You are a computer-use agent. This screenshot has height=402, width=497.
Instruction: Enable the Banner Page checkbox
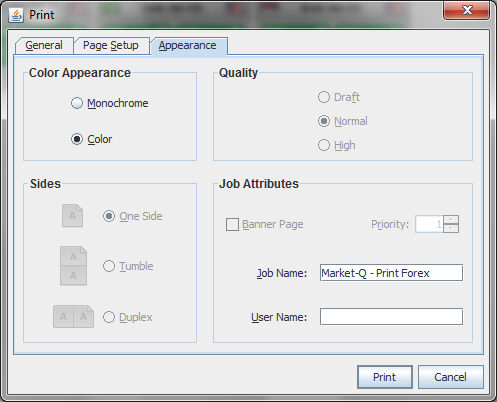[232, 224]
